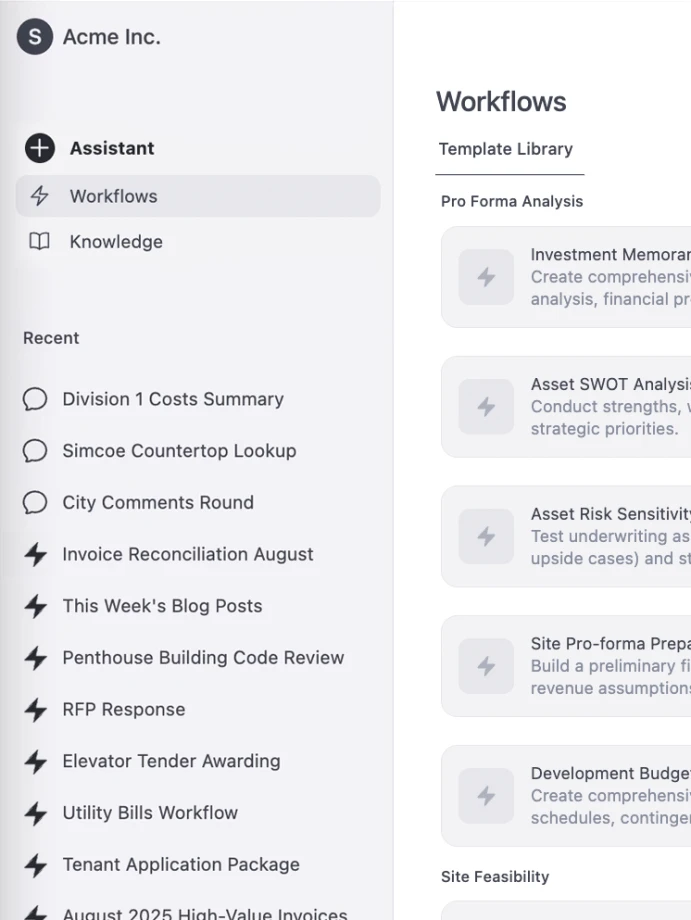
Task: Select the Workflows lightning bolt icon
Action: 39,196
